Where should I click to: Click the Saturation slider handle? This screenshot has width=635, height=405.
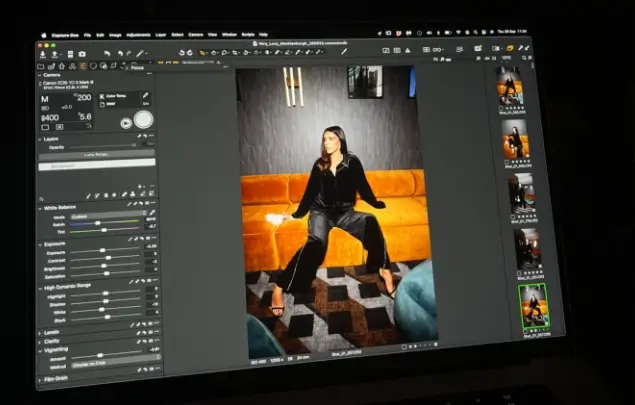[106, 273]
